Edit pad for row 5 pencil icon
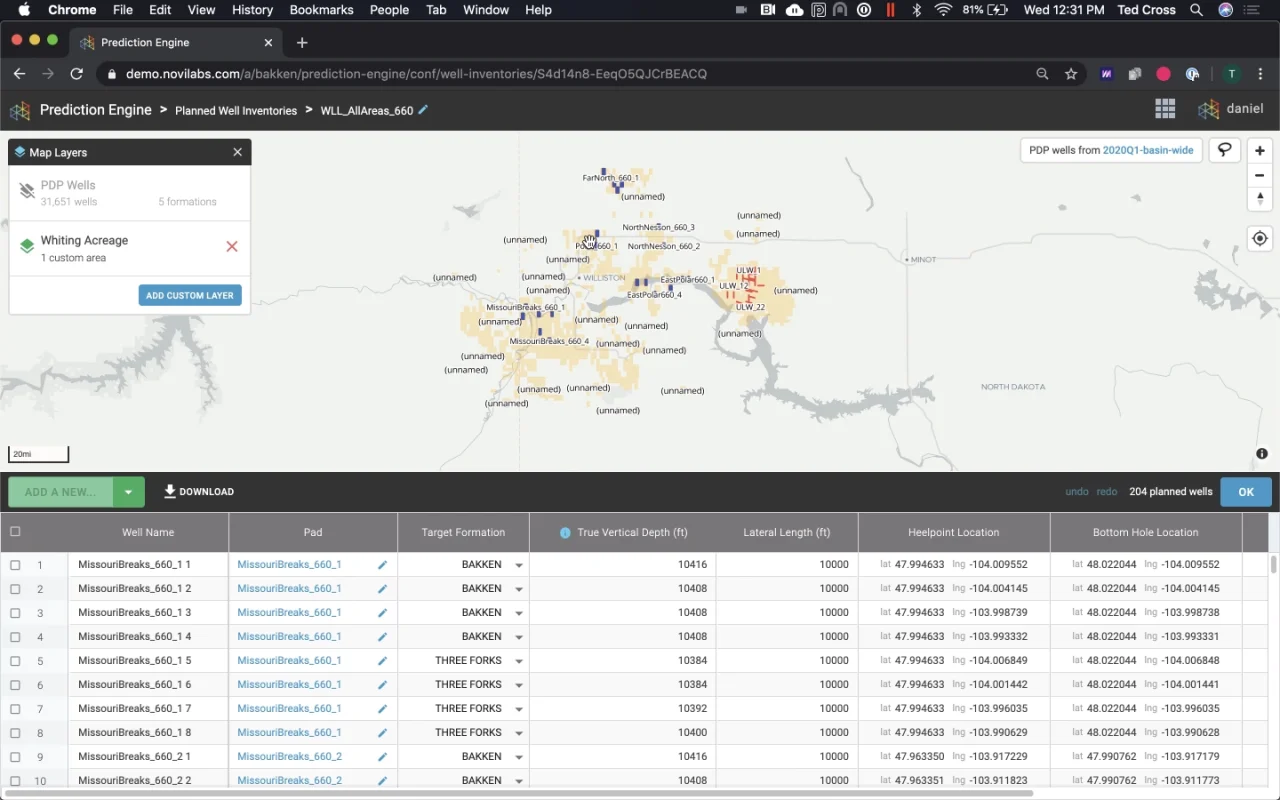Screen dimensions: 1280x800 click(382, 661)
